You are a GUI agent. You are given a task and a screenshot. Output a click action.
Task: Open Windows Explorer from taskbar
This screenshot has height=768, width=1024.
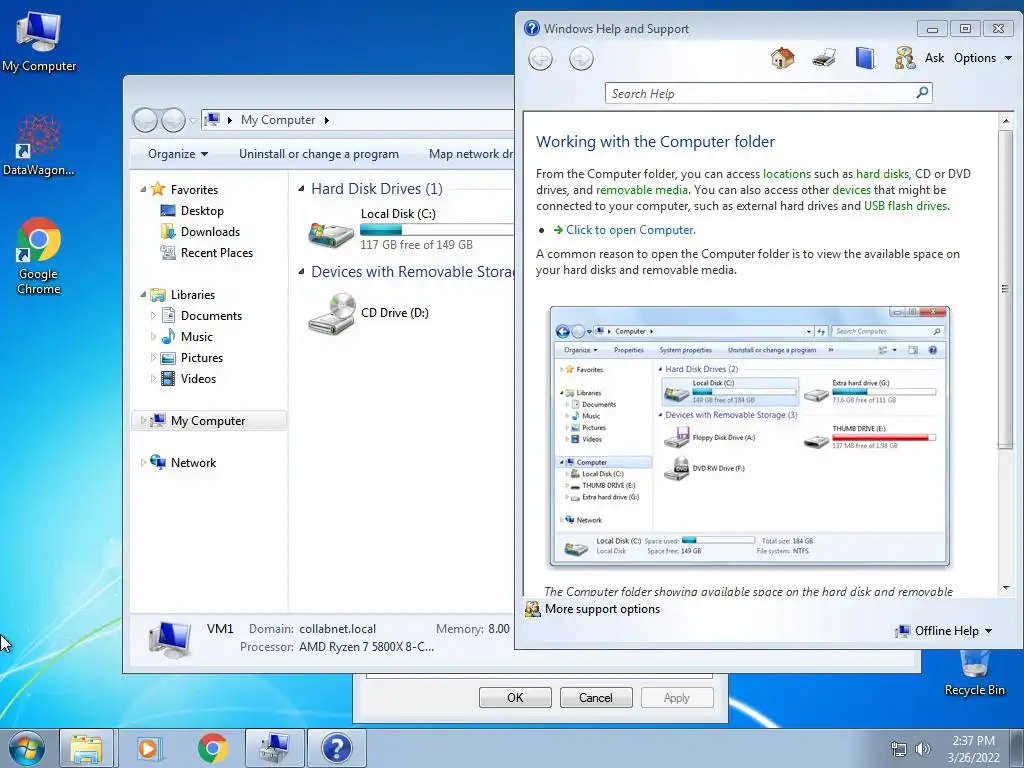tap(86, 748)
